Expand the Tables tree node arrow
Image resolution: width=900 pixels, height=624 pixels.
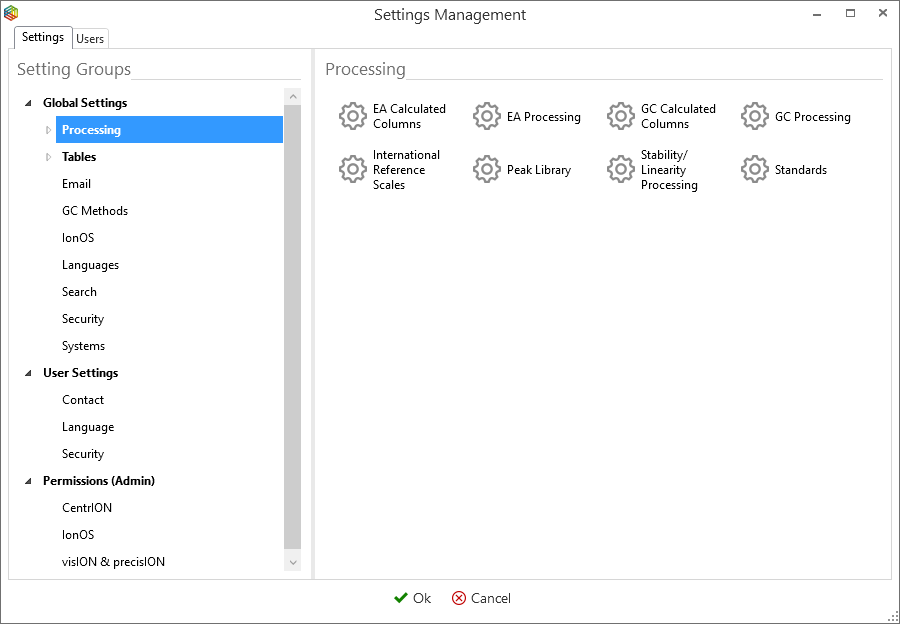coord(47,157)
